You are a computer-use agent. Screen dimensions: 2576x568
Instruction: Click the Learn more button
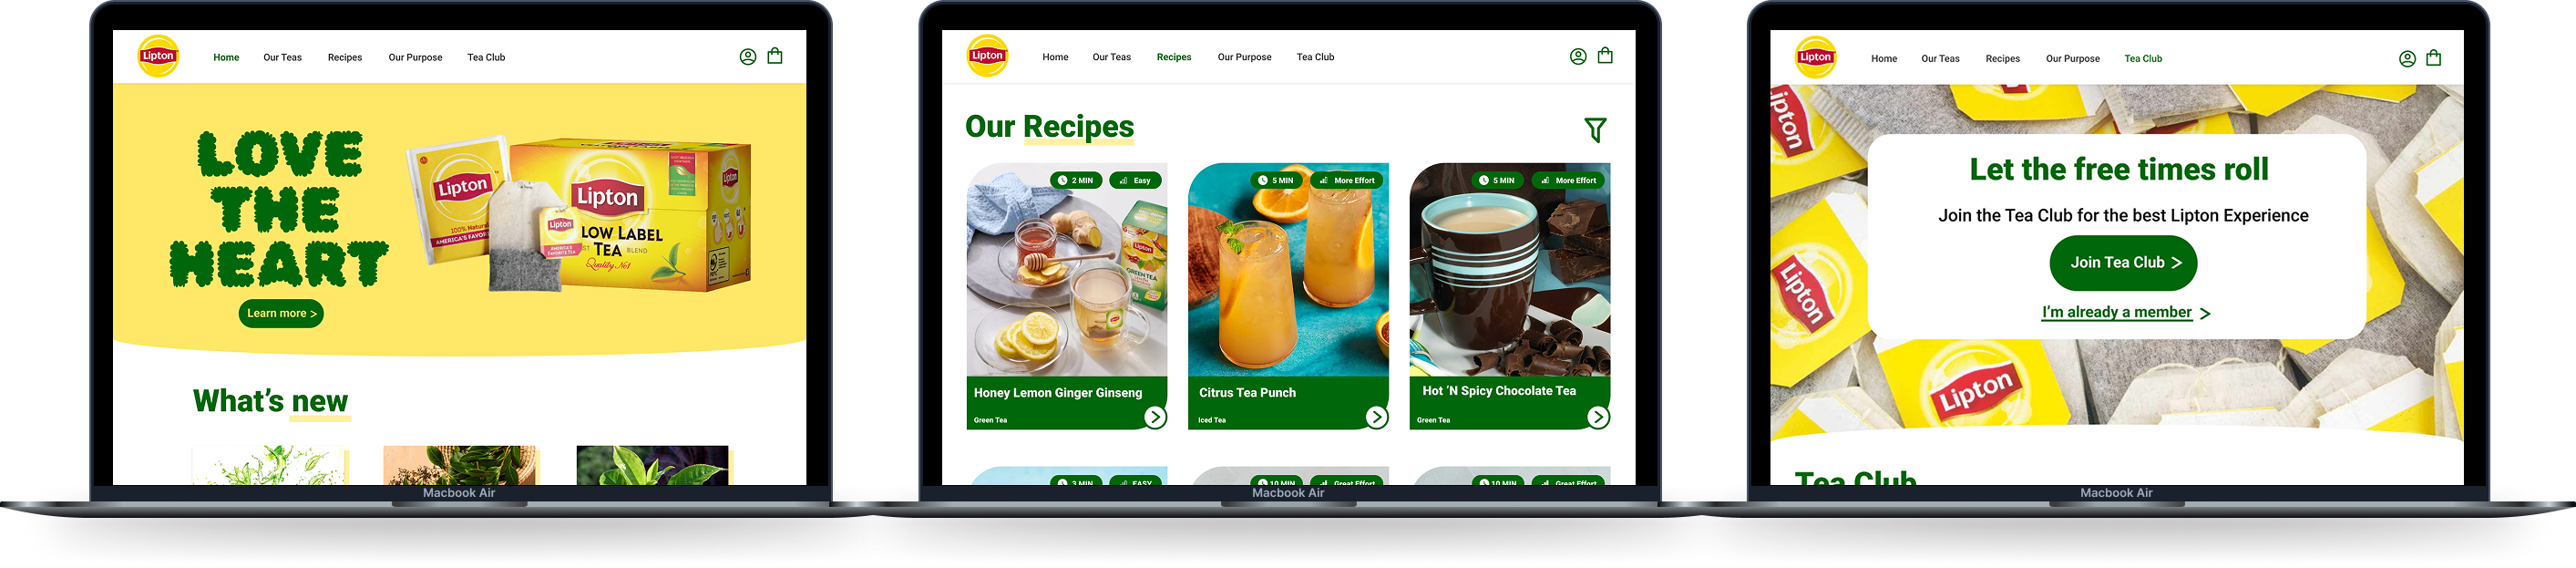[281, 313]
